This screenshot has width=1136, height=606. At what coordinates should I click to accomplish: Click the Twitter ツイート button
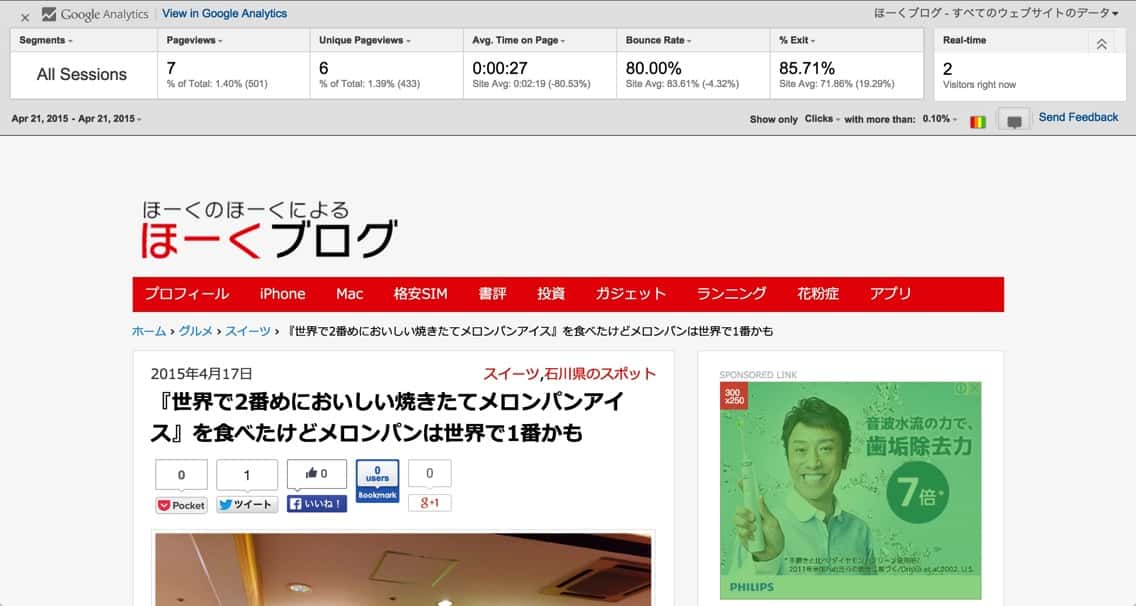point(247,505)
